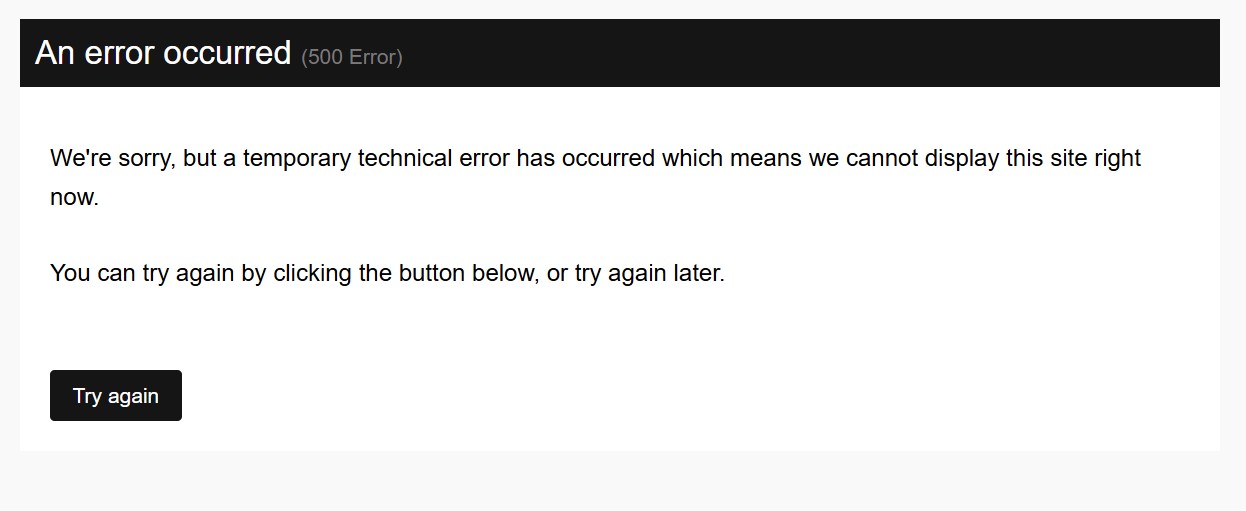Click empty area of the black header bar
This screenshot has height=511, width=1246.
point(800,53)
